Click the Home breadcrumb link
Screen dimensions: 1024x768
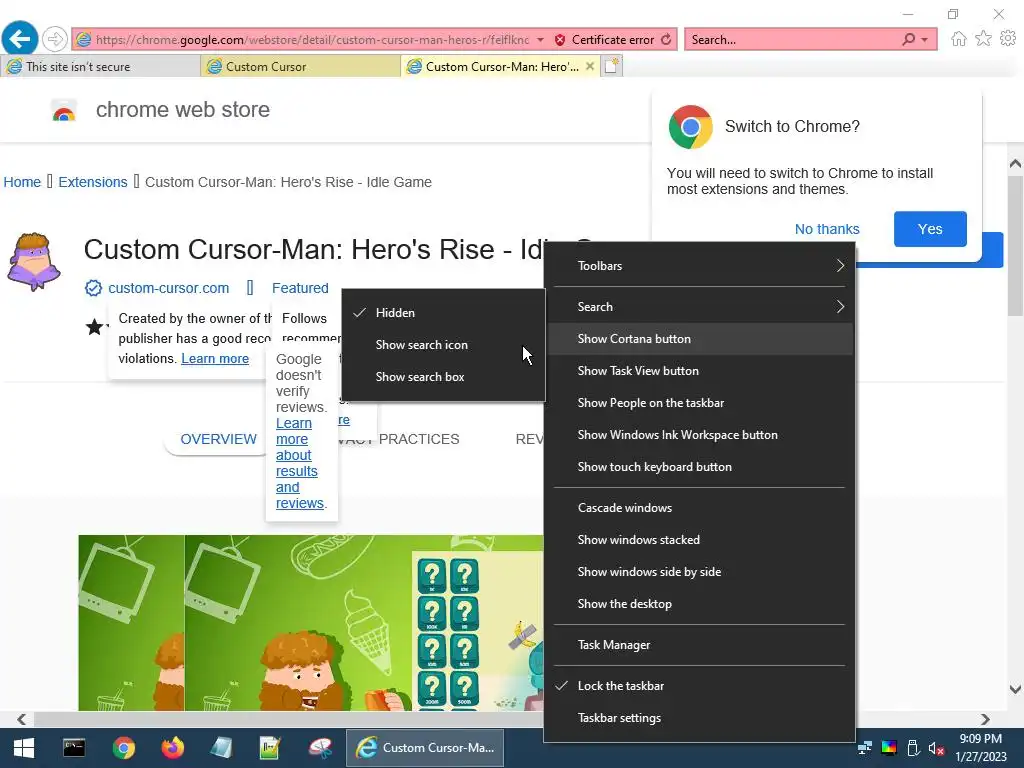point(22,182)
